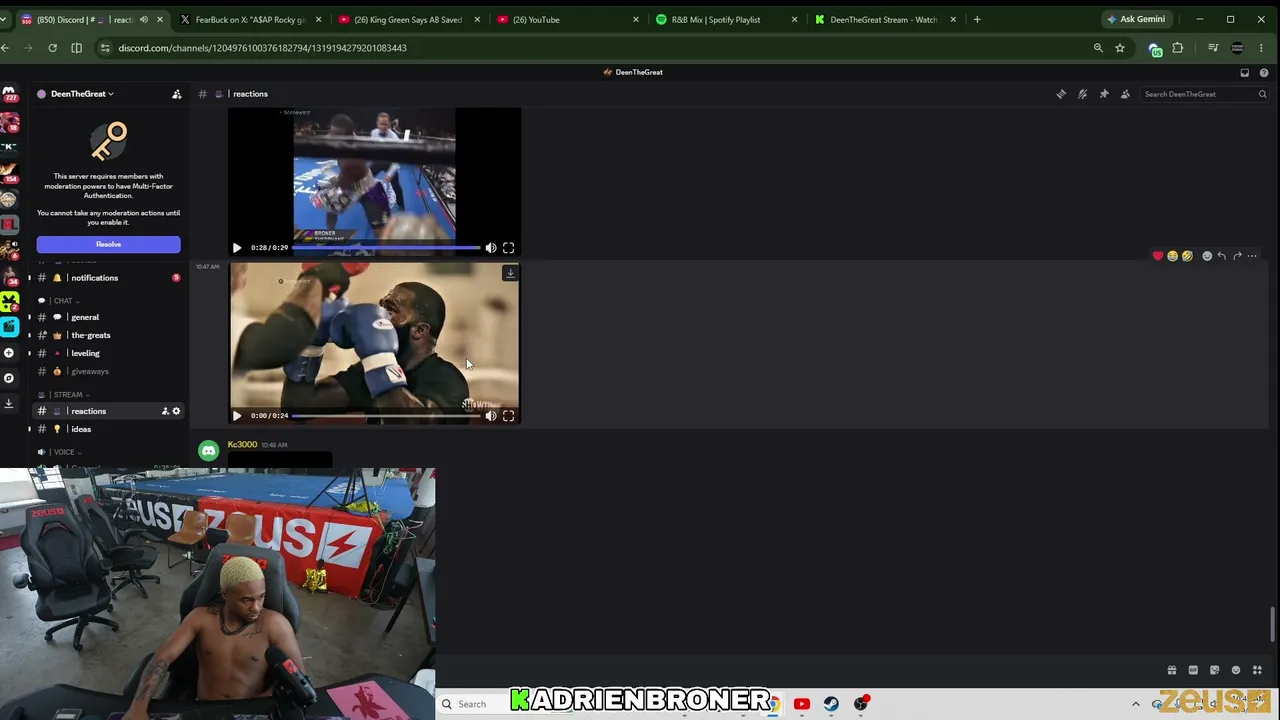This screenshot has width=1280, height=720.
Task: Seek the second video's progress bar
Action: pyautogui.click(x=386, y=416)
